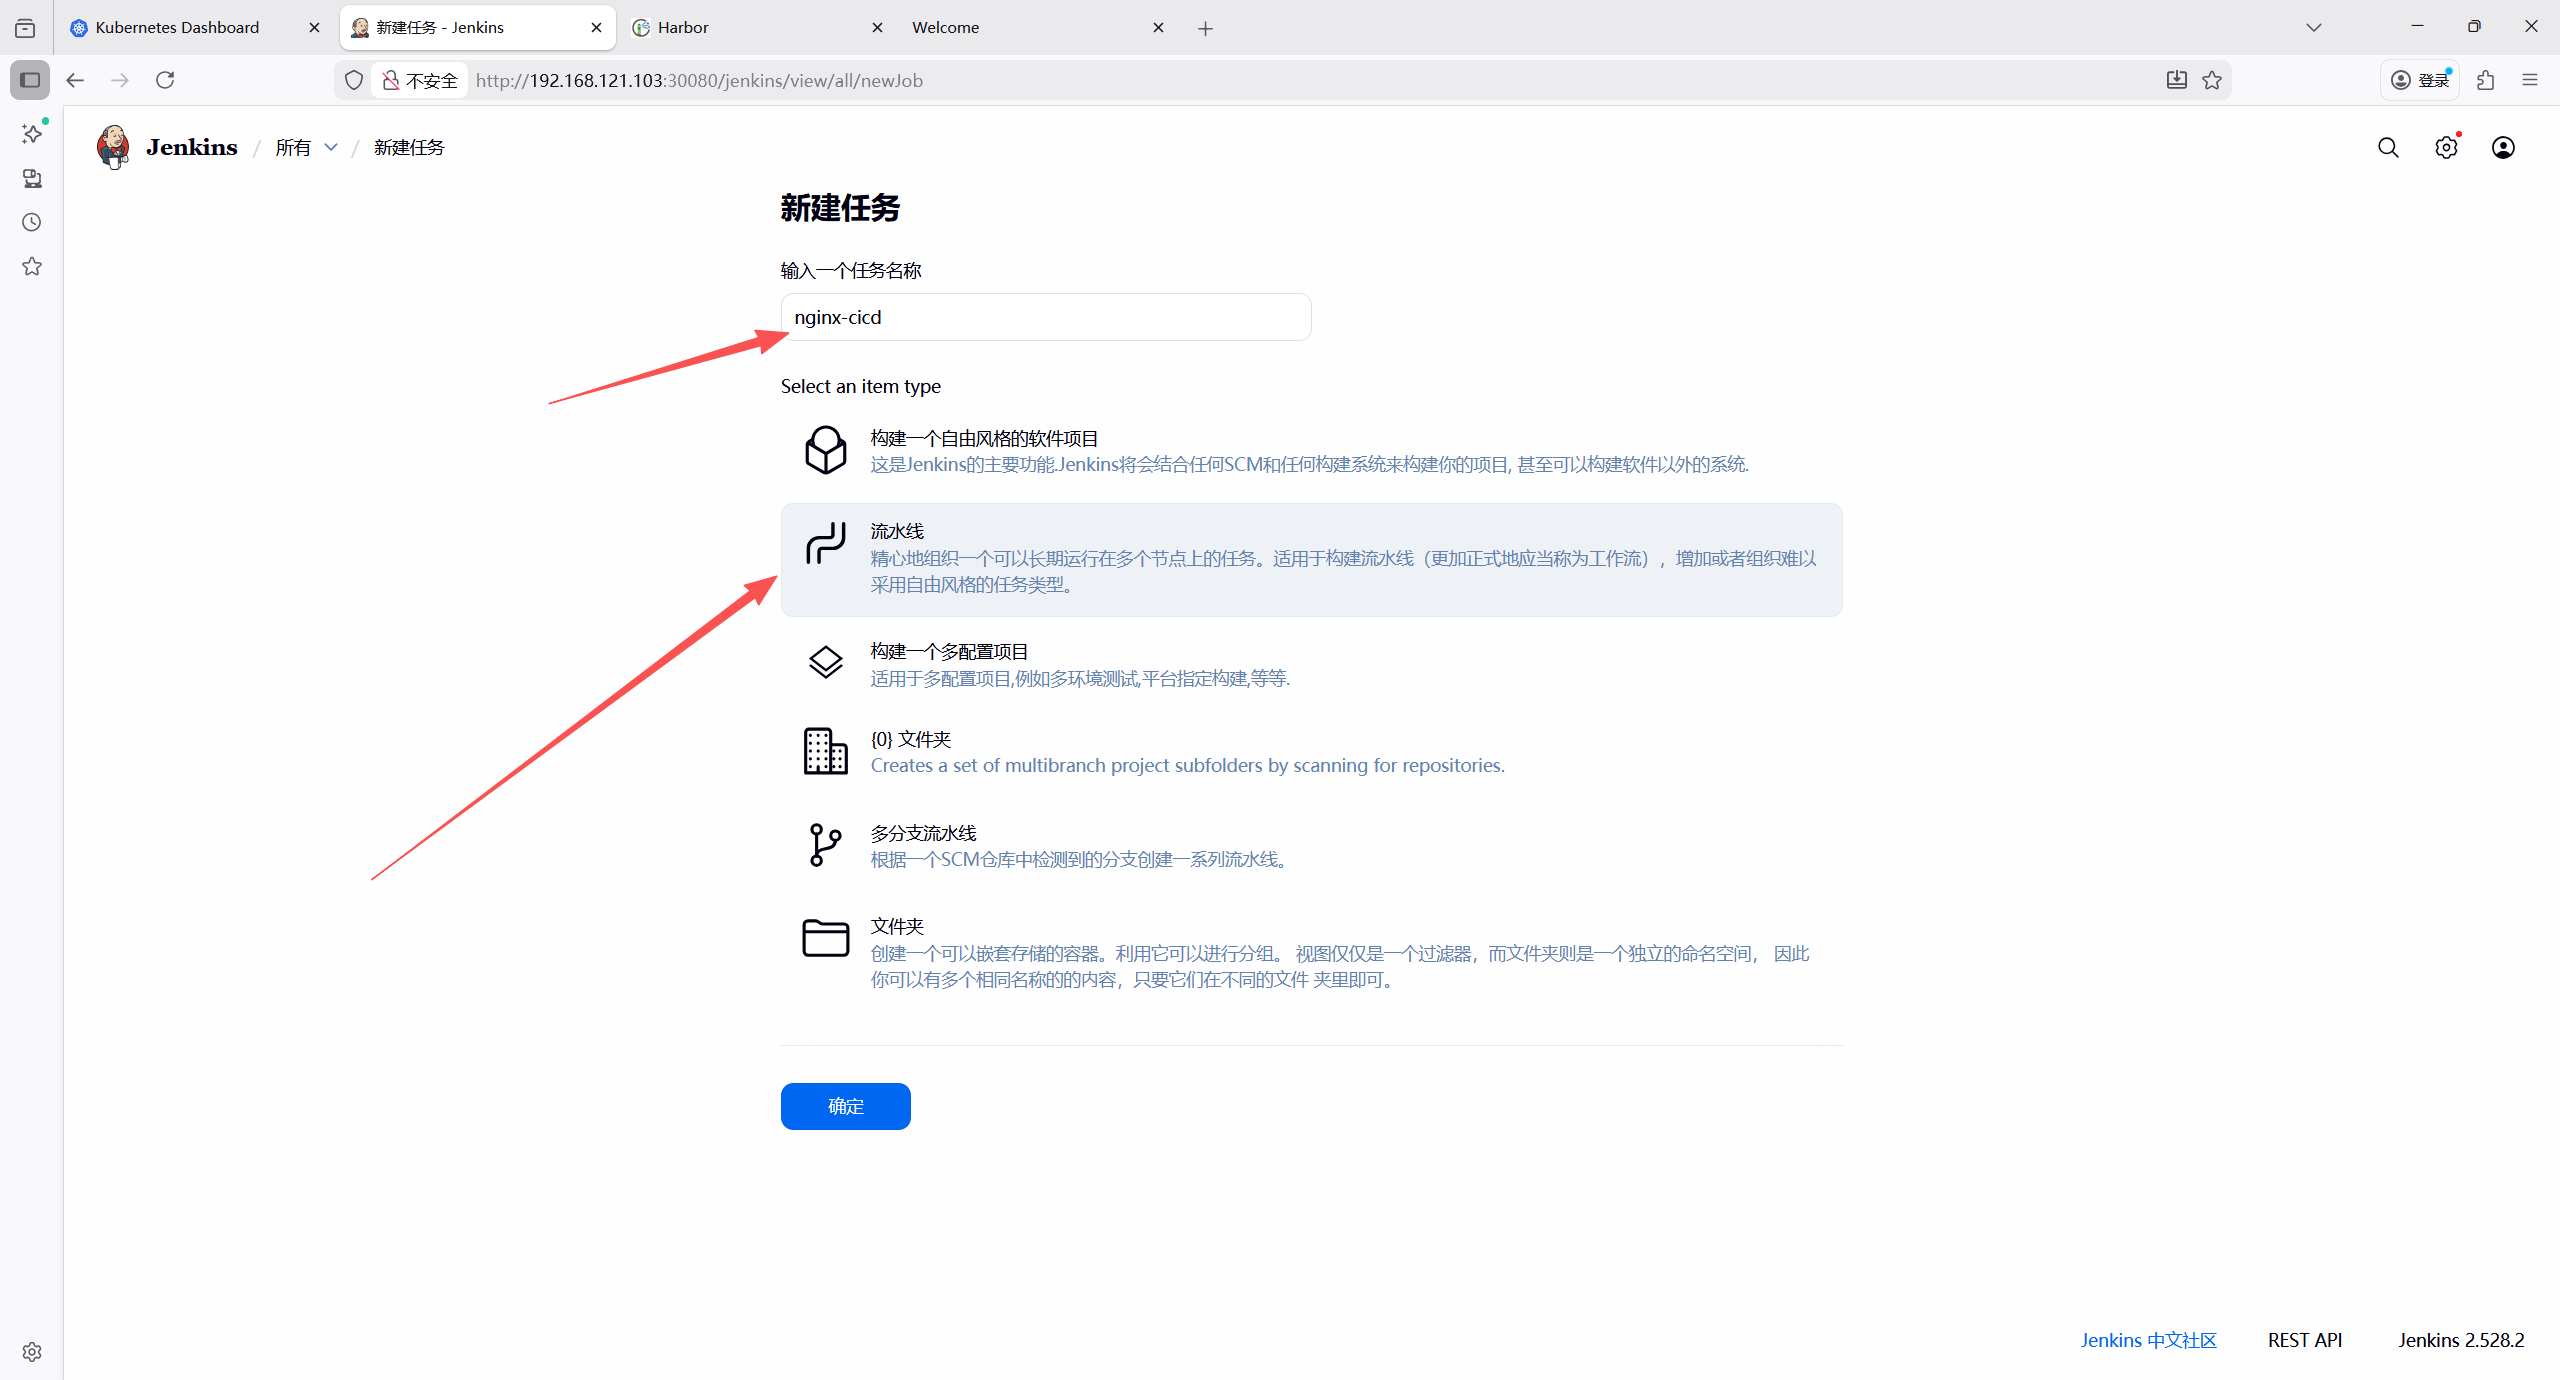This screenshot has height=1380, width=2560.
Task: Open Jenkins search magnifier icon
Action: coord(2388,148)
